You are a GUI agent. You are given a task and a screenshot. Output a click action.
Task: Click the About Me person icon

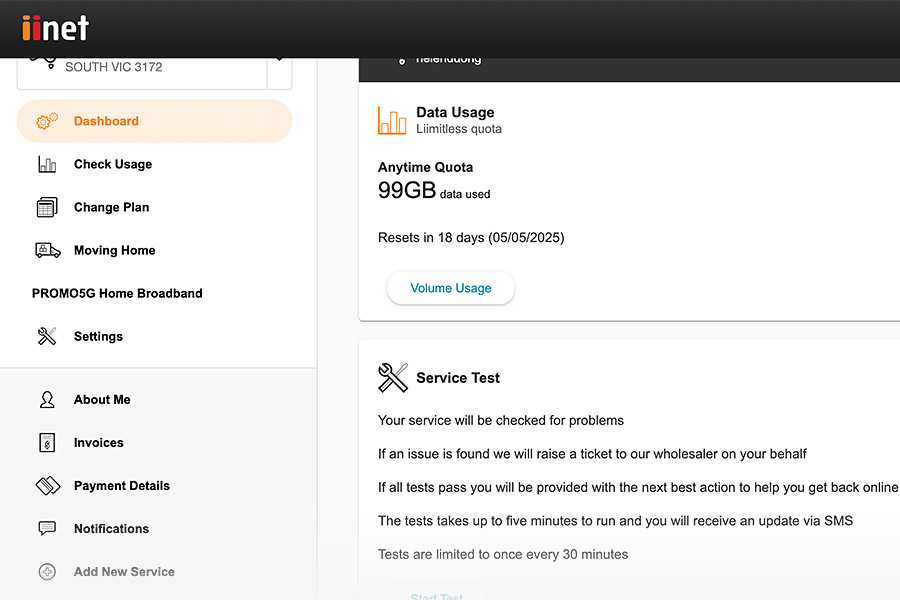(x=47, y=399)
